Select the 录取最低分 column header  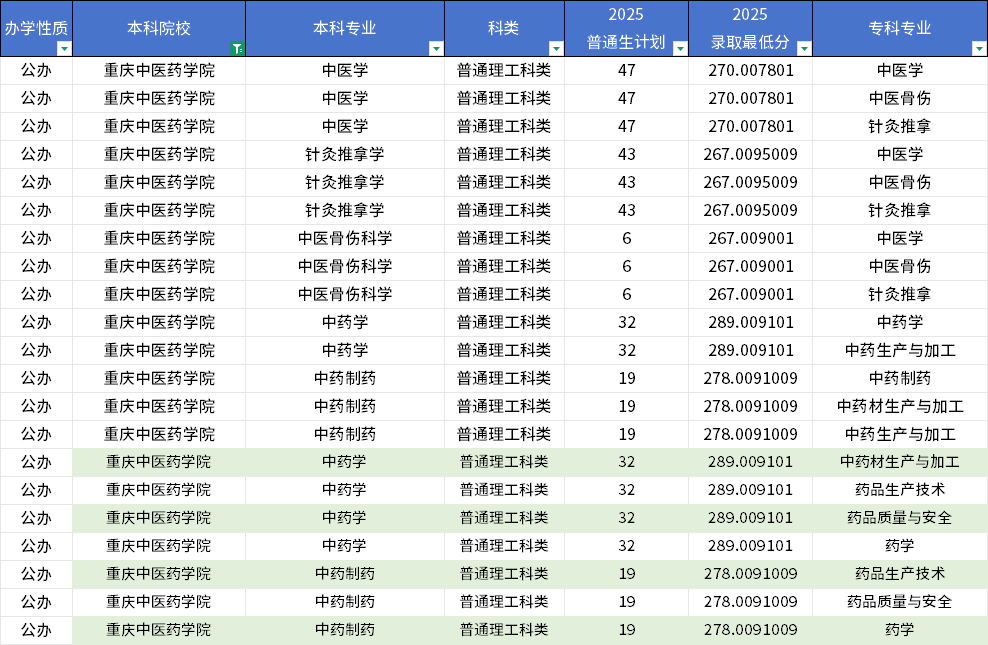pyautogui.click(x=748, y=27)
